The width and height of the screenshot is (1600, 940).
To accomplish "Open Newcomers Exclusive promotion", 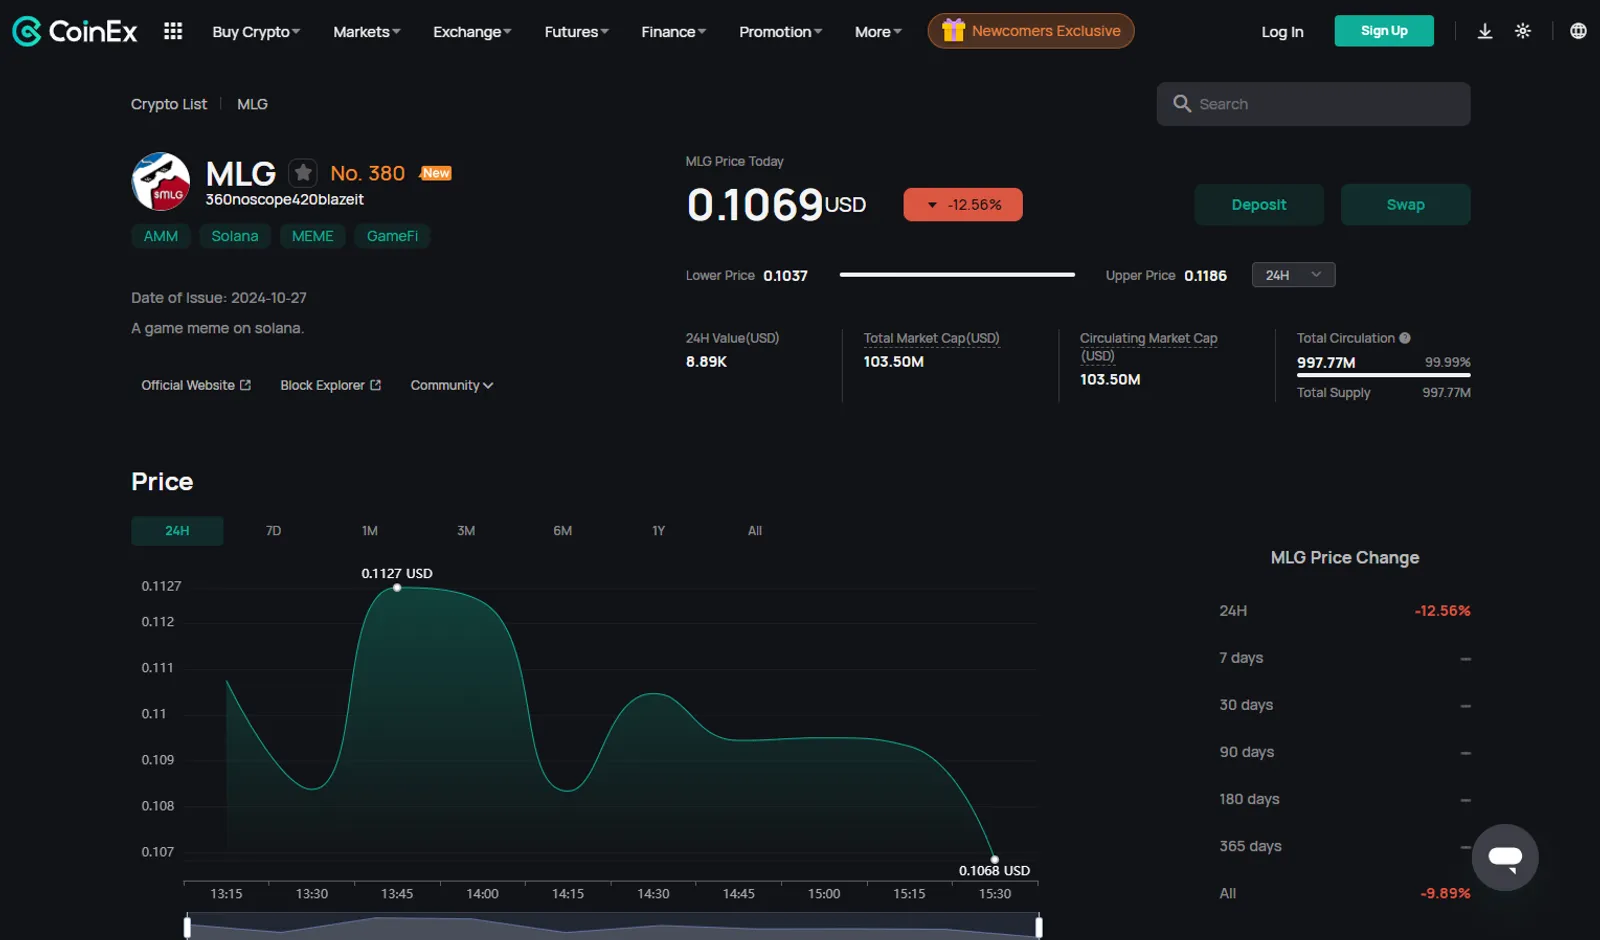I will (x=1031, y=31).
